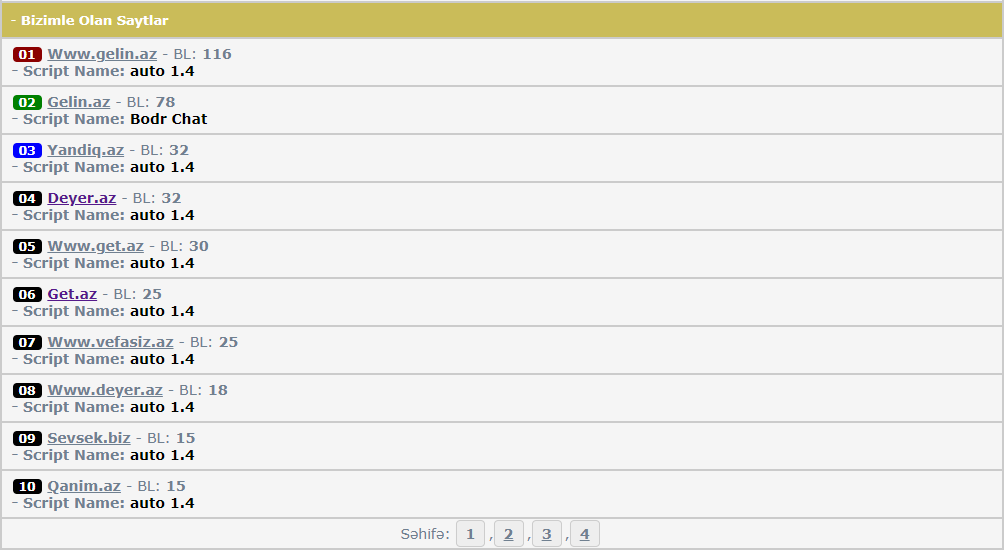
Task: Jump to page 4
Action: pyautogui.click(x=584, y=534)
